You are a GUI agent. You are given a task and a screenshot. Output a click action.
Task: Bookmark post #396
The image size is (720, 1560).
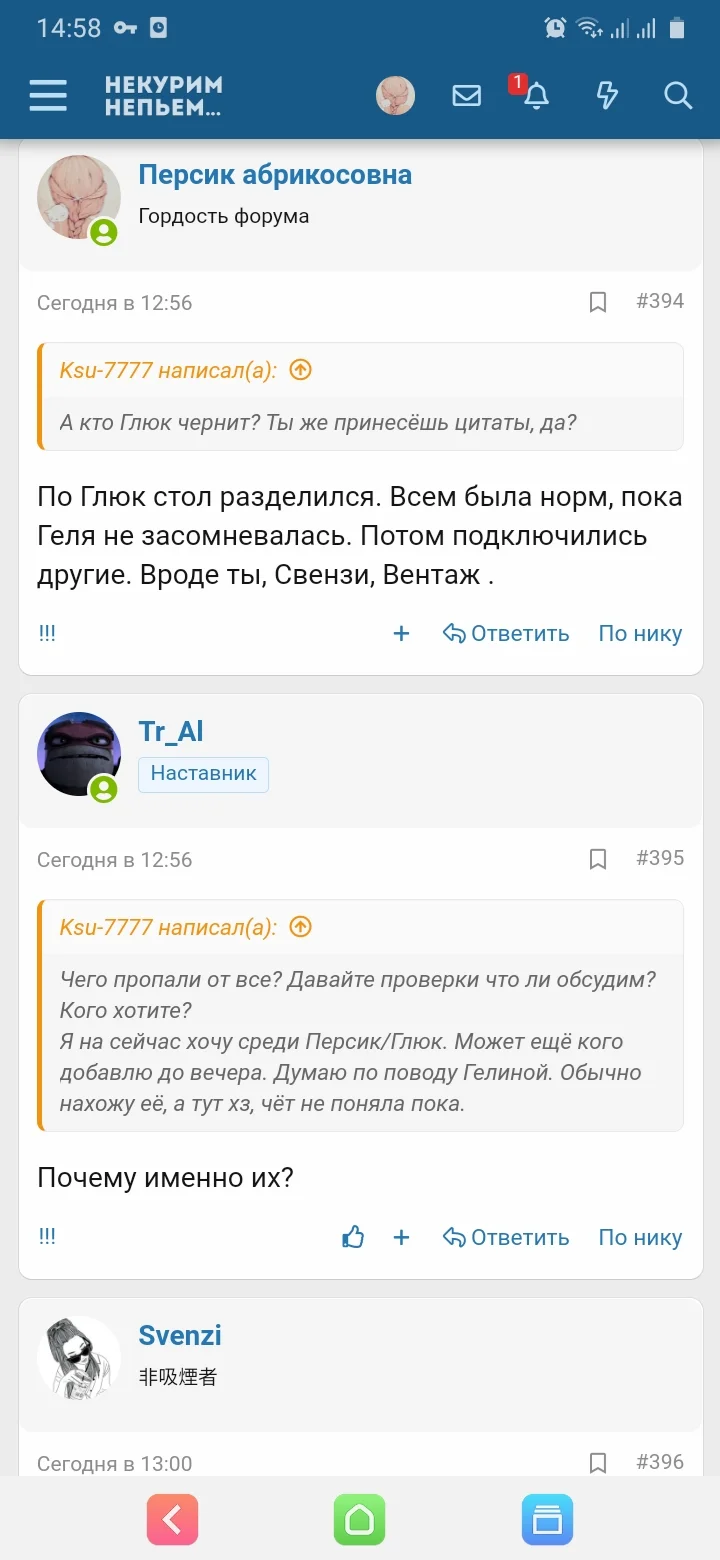pyautogui.click(x=598, y=1463)
